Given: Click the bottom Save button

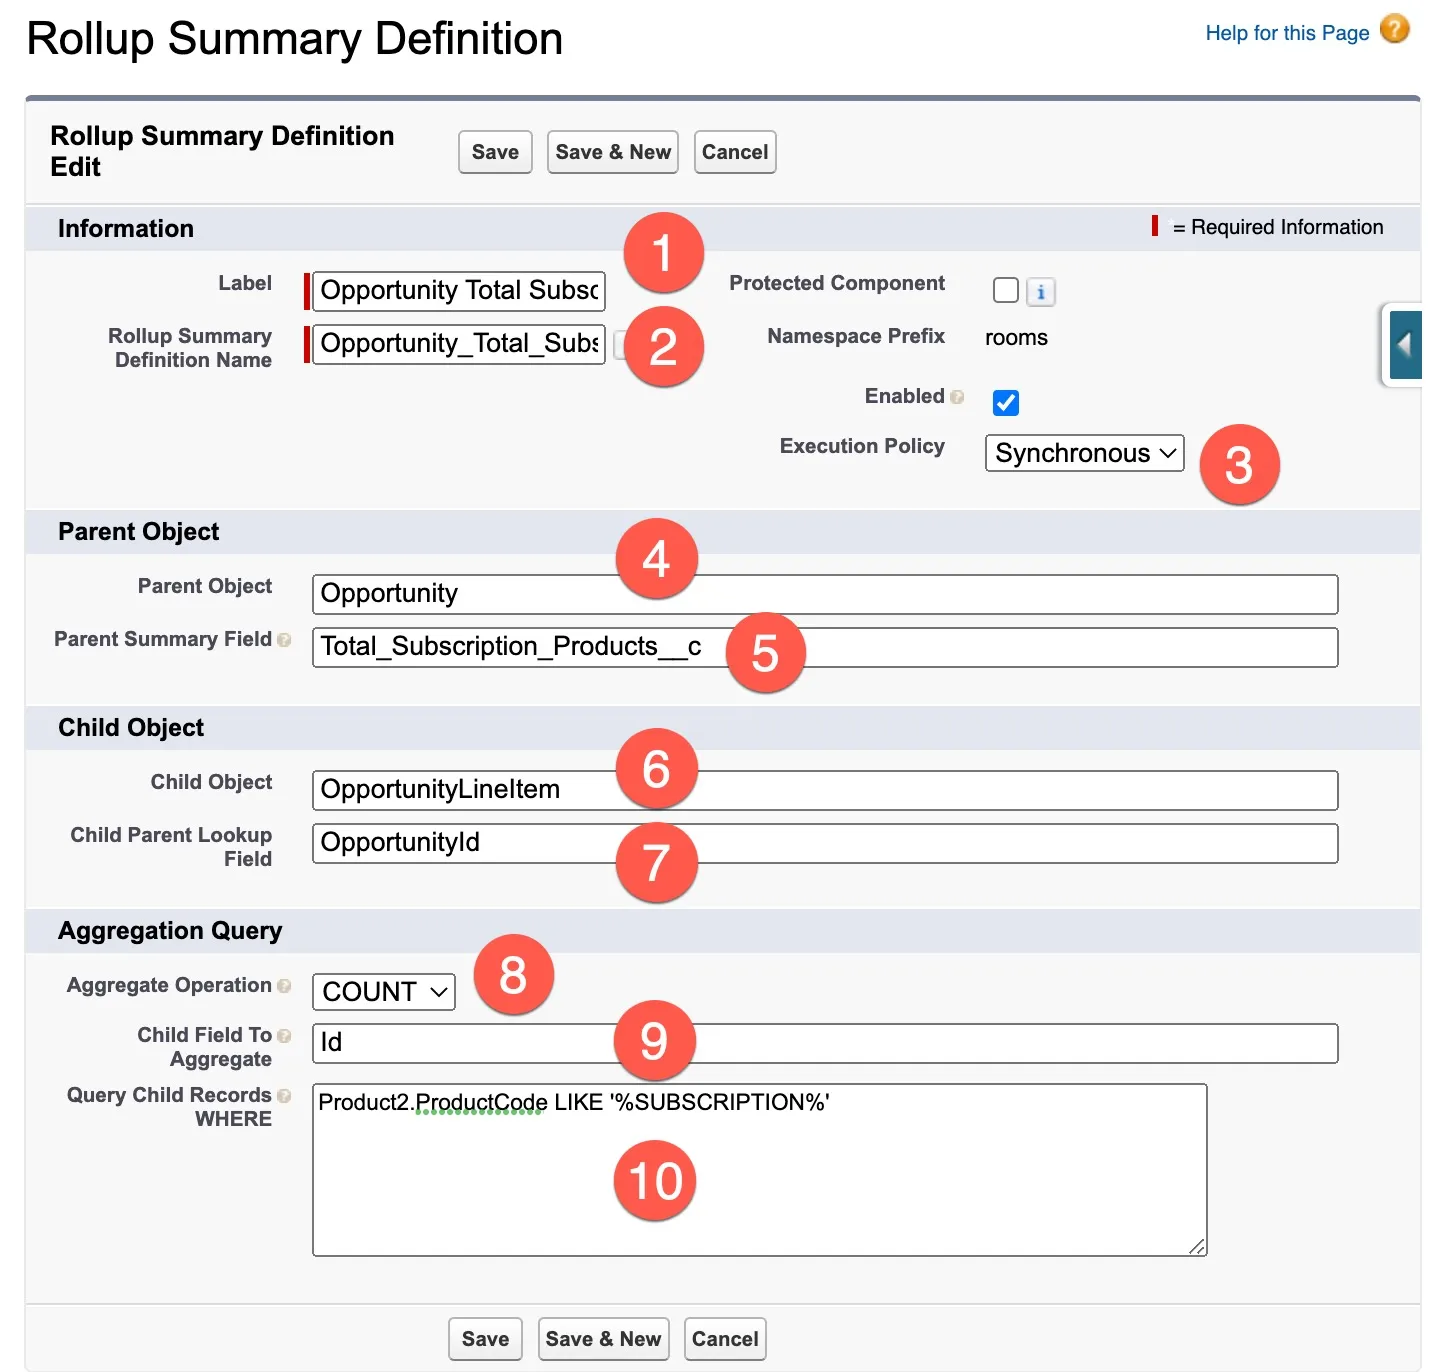Looking at the screenshot, I should [485, 1339].
